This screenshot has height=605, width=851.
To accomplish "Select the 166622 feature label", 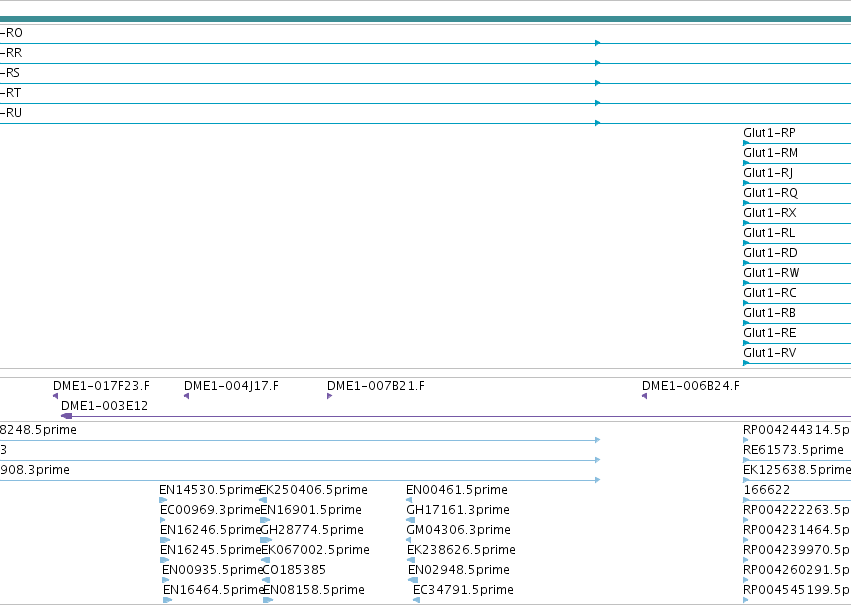I will (x=766, y=490).
